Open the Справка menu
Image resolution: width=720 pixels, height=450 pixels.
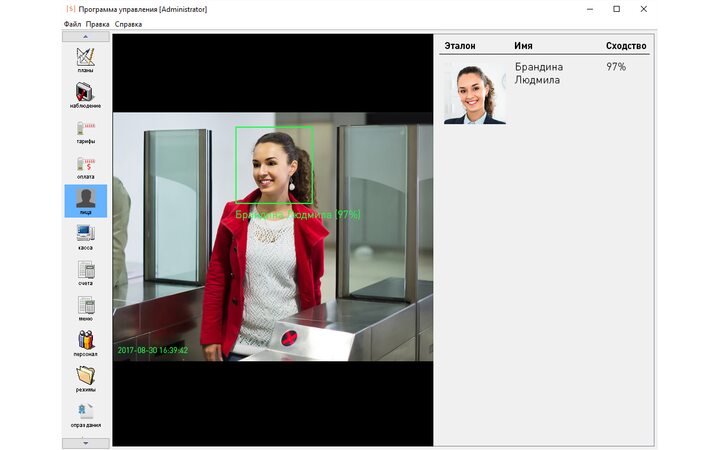pyautogui.click(x=128, y=23)
